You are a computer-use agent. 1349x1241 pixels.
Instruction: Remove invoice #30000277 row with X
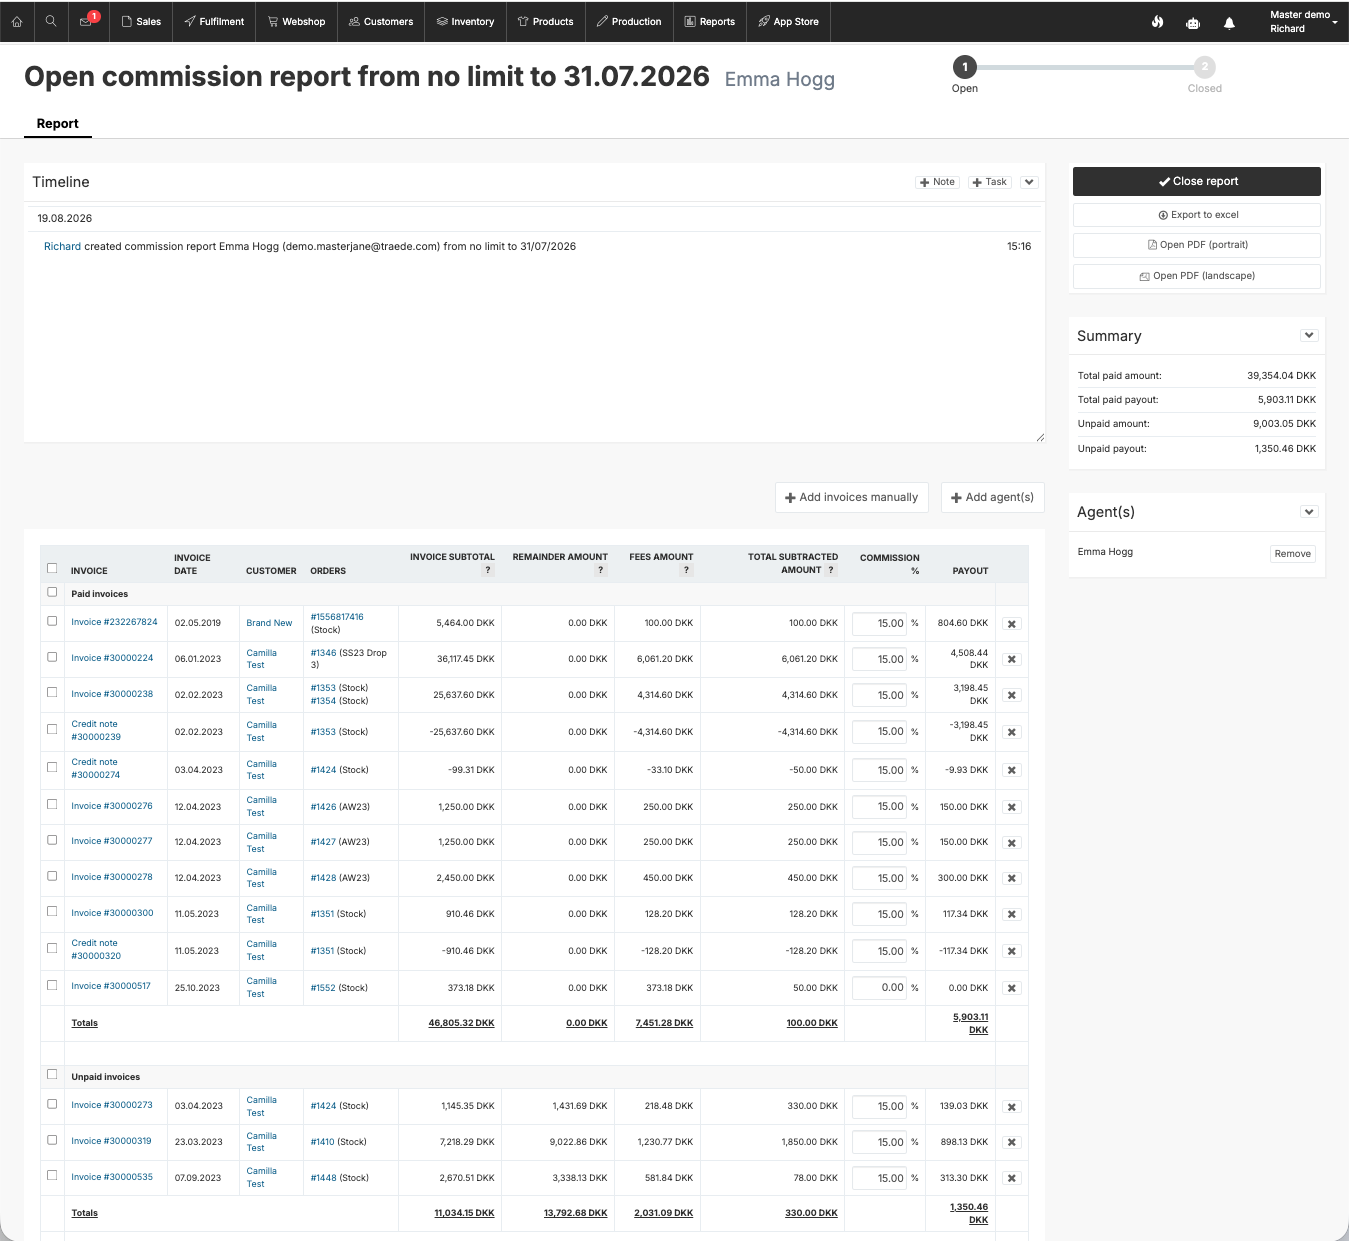click(1012, 843)
